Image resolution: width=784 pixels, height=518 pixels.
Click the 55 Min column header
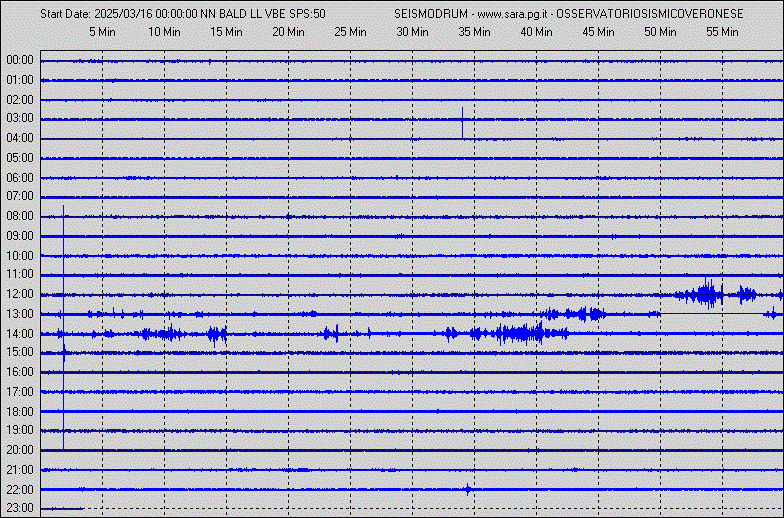(722, 32)
